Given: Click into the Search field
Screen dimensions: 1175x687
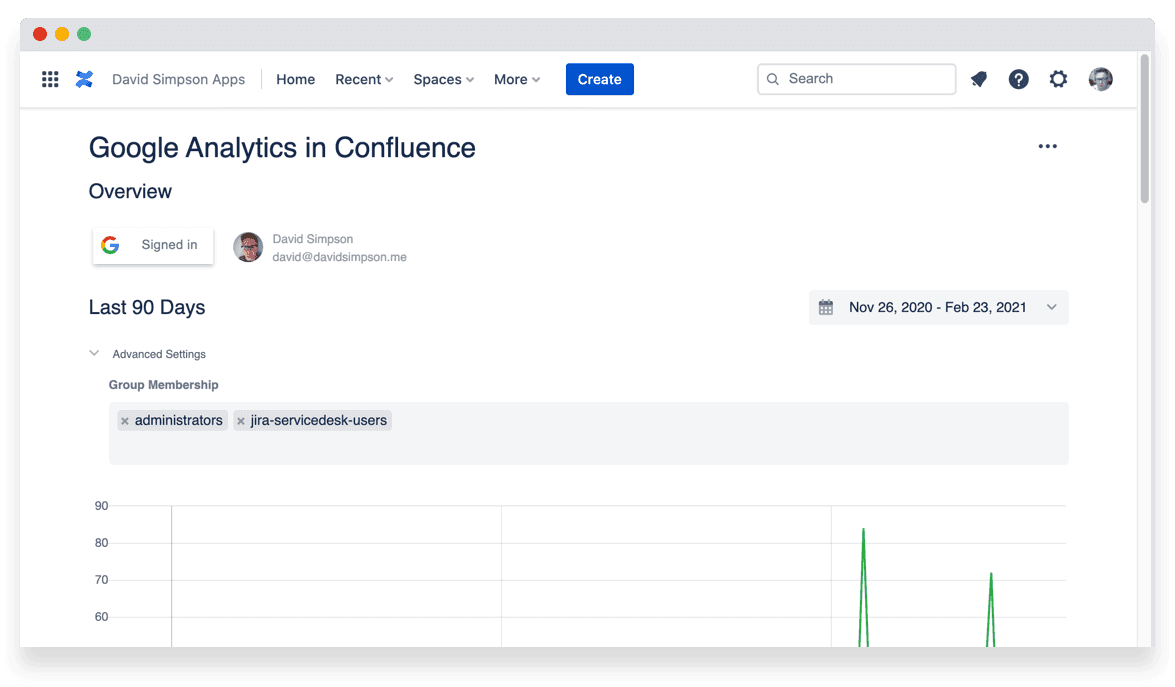Looking at the screenshot, I should [x=857, y=79].
